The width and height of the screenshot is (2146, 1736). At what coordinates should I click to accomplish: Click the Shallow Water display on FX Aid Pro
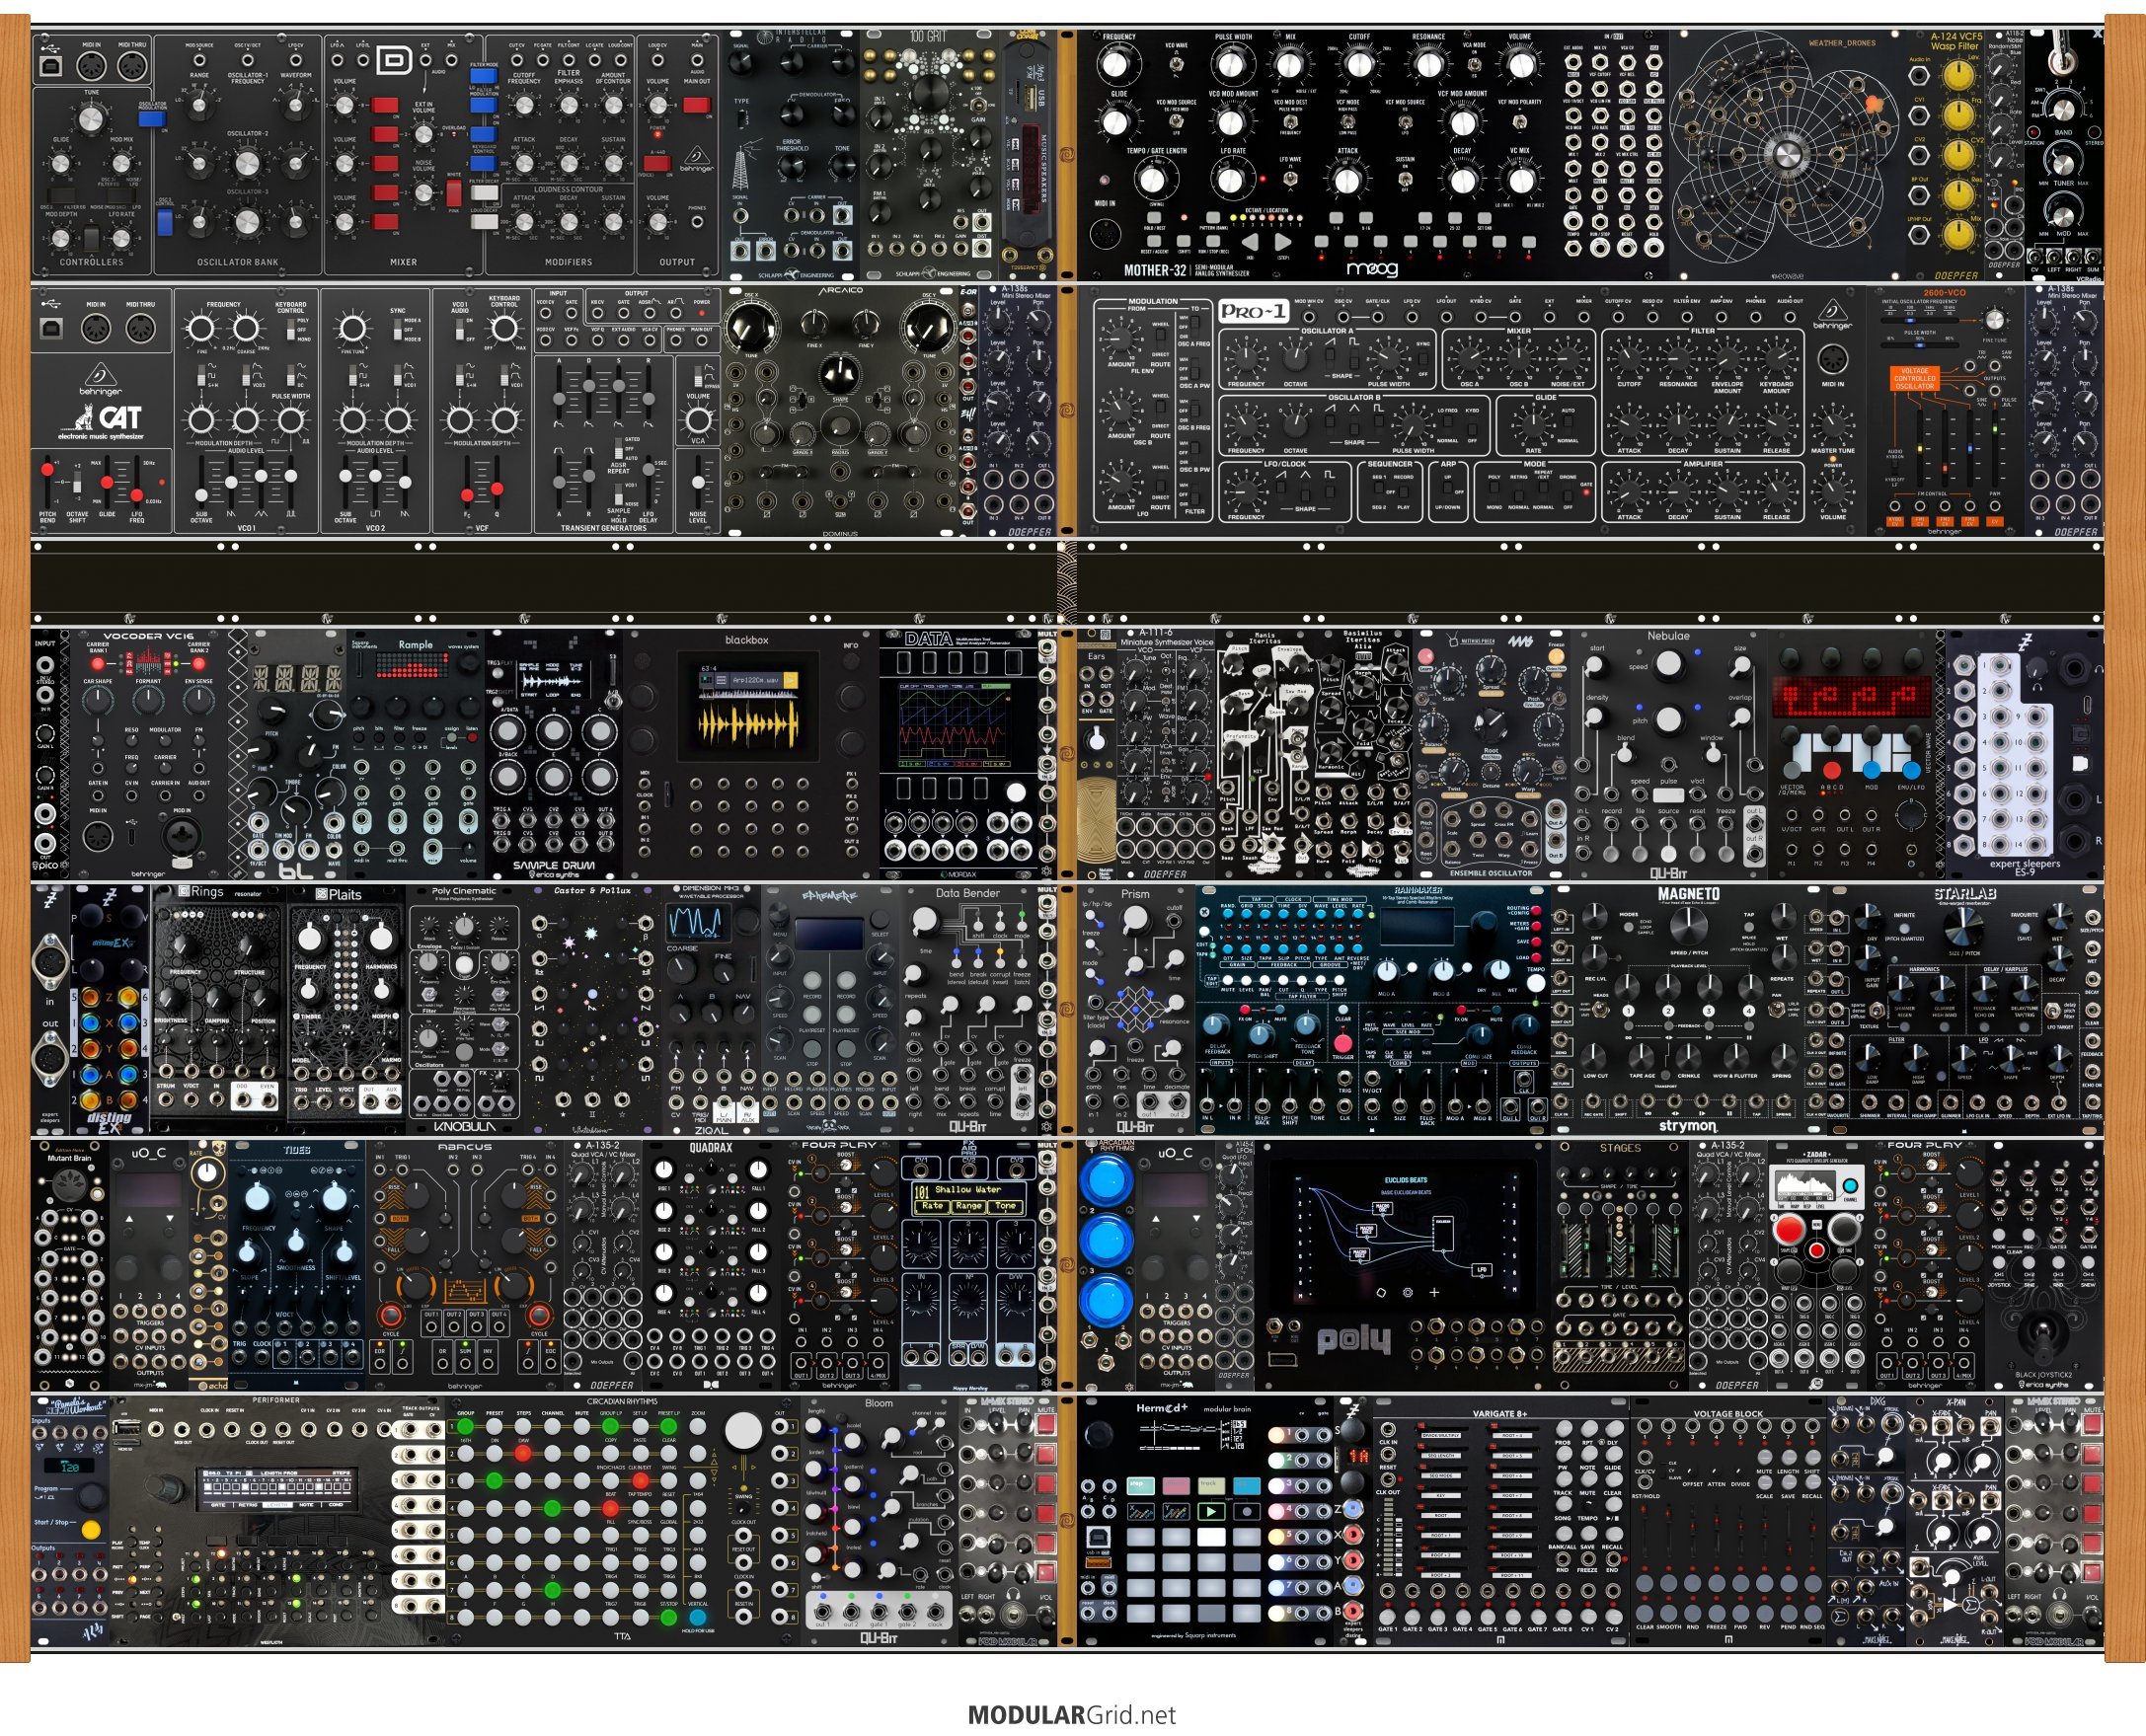click(969, 1199)
